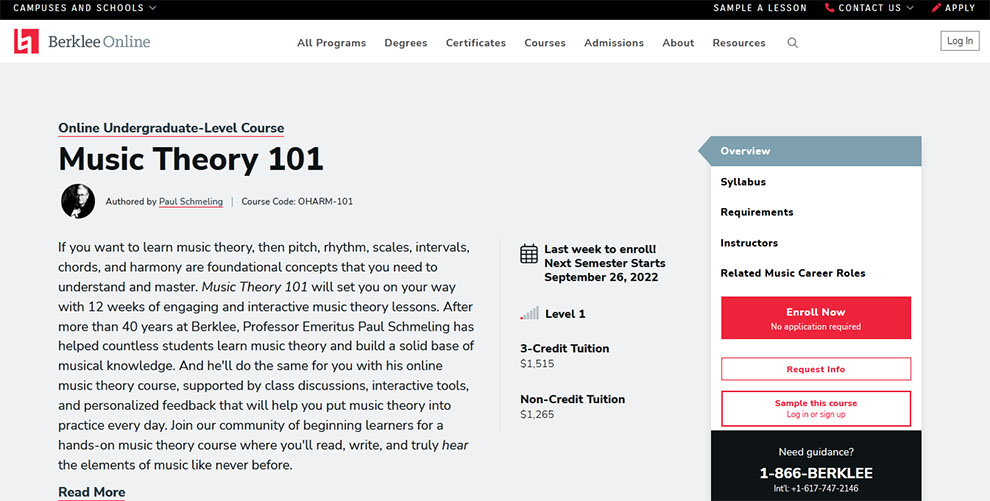Open the Degrees menu
This screenshot has height=501, width=990.
coord(406,43)
